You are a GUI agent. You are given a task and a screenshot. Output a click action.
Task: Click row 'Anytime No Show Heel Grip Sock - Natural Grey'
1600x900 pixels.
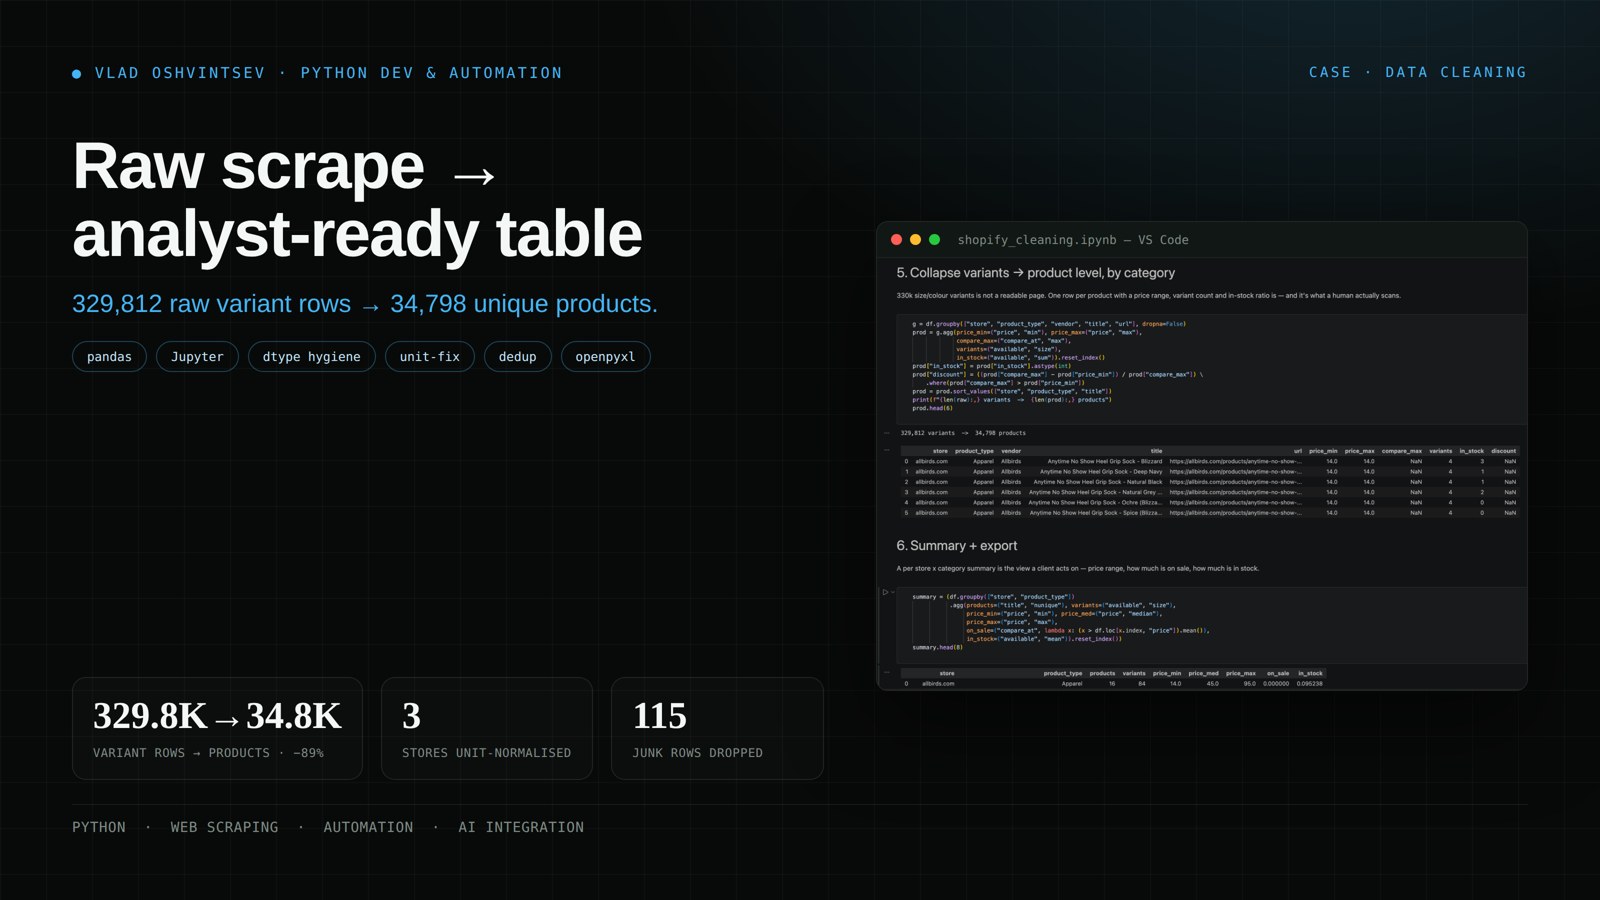click(1210, 492)
